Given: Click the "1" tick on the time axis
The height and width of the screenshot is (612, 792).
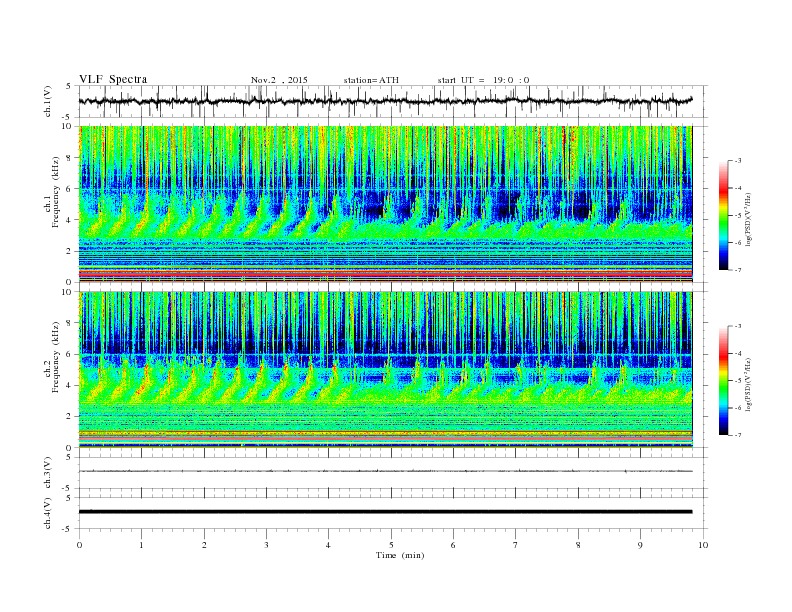Looking at the screenshot, I should click(x=141, y=545).
